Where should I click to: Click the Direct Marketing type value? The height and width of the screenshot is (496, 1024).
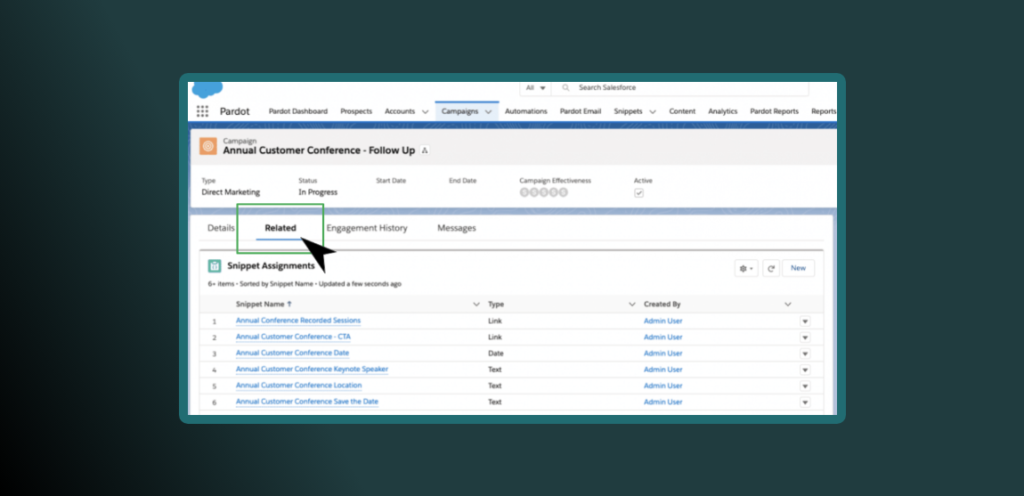point(231,193)
